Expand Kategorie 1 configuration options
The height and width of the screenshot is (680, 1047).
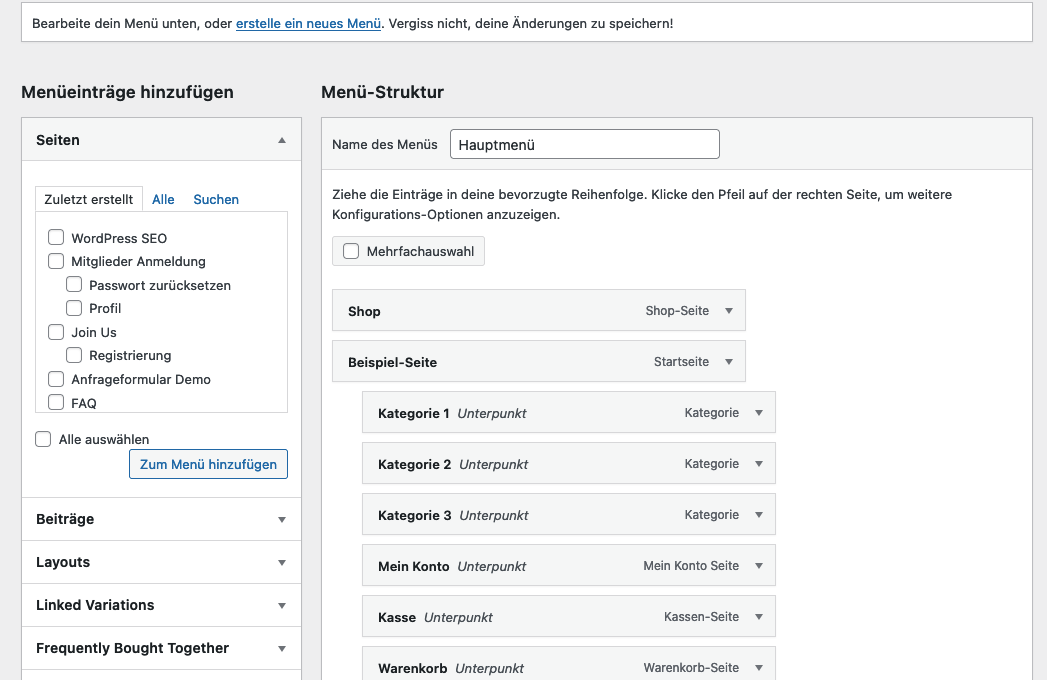tap(759, 412)
